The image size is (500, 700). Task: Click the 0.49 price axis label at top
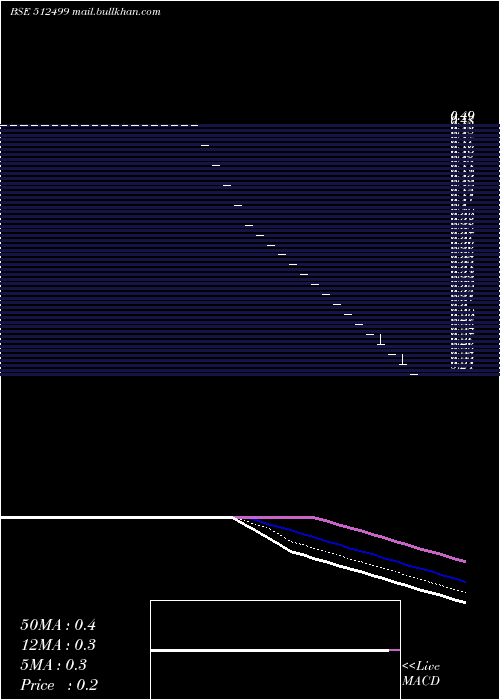(462, 116)
